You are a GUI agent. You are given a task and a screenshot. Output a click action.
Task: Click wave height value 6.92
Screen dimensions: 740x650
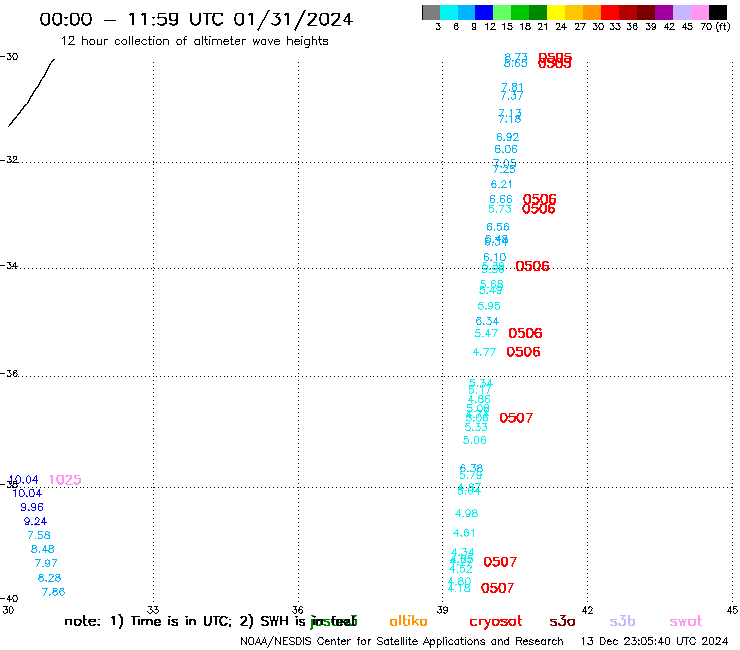(507, 137)
